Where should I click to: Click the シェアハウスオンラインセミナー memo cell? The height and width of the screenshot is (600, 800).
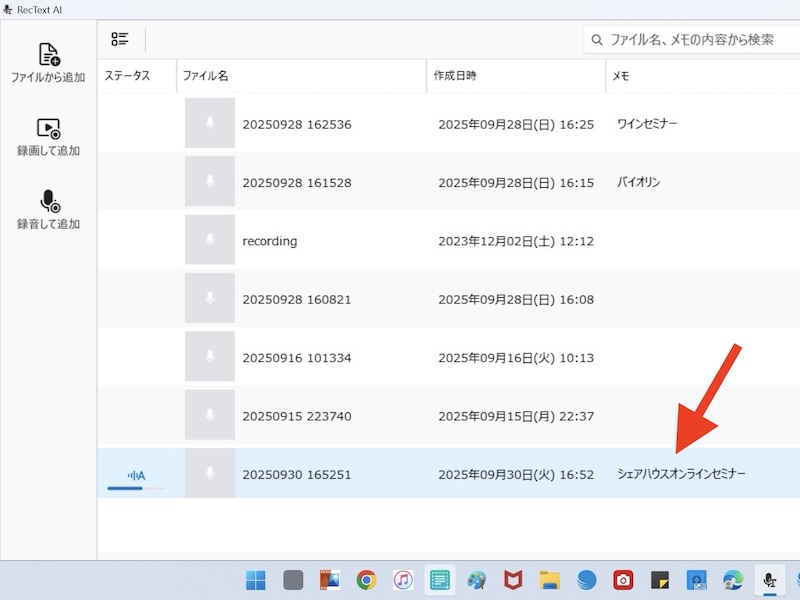(x=681, y=474)
